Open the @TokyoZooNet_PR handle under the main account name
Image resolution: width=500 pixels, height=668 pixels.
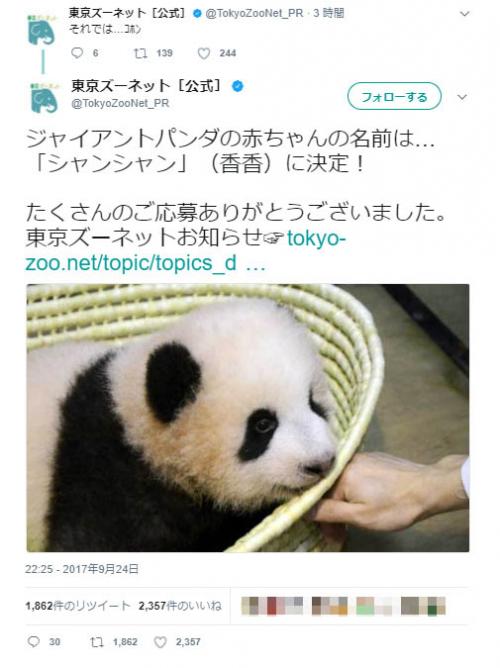point(120,103)
